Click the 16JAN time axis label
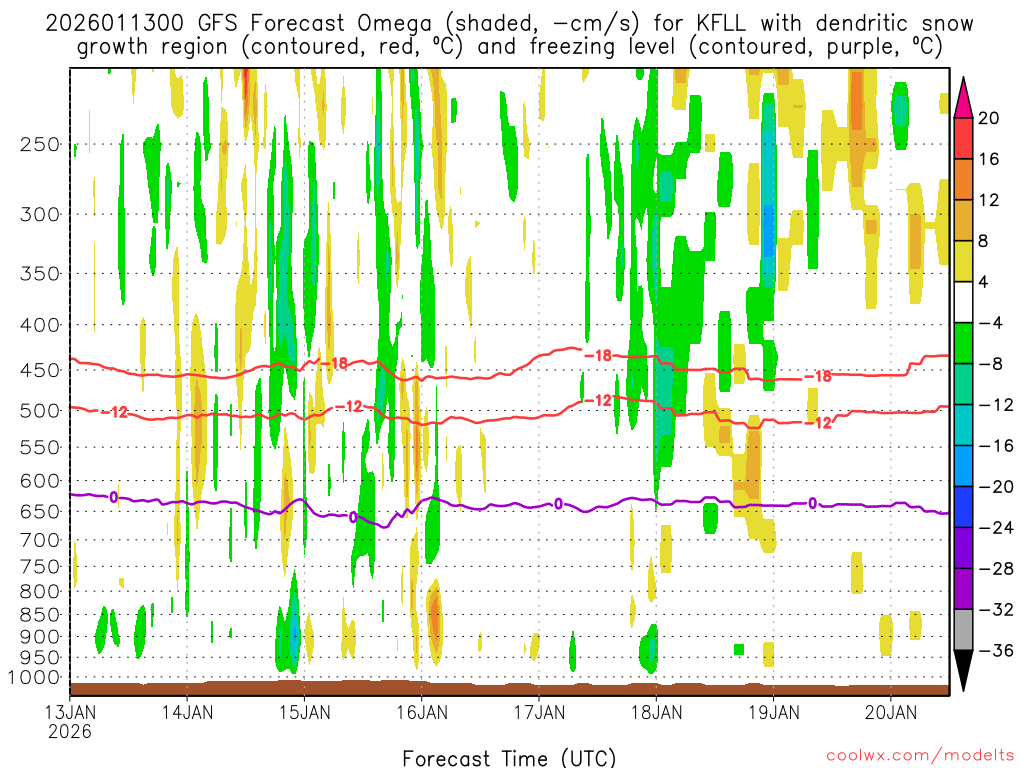 422,712
